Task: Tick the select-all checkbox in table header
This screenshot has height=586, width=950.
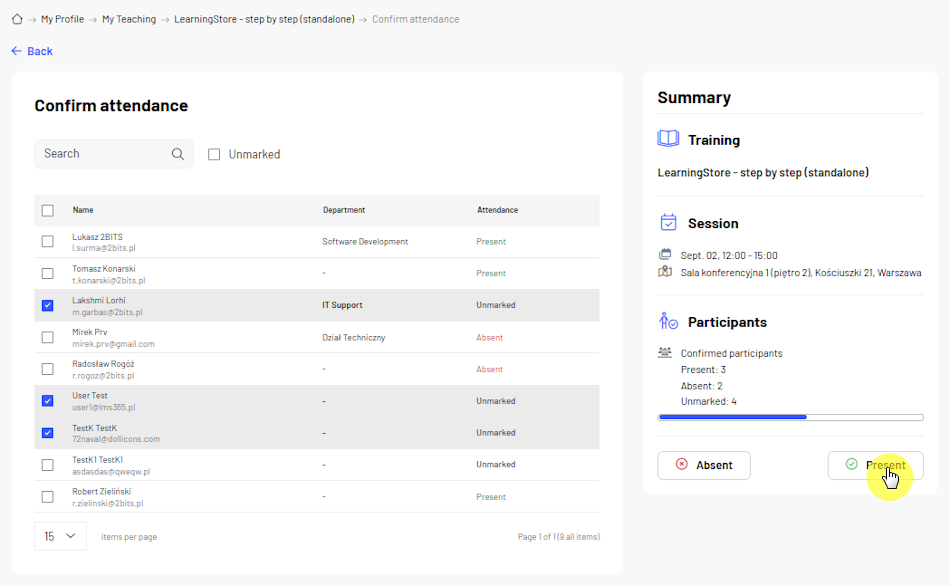Action: pyautogui.click(x=47, y=210)
